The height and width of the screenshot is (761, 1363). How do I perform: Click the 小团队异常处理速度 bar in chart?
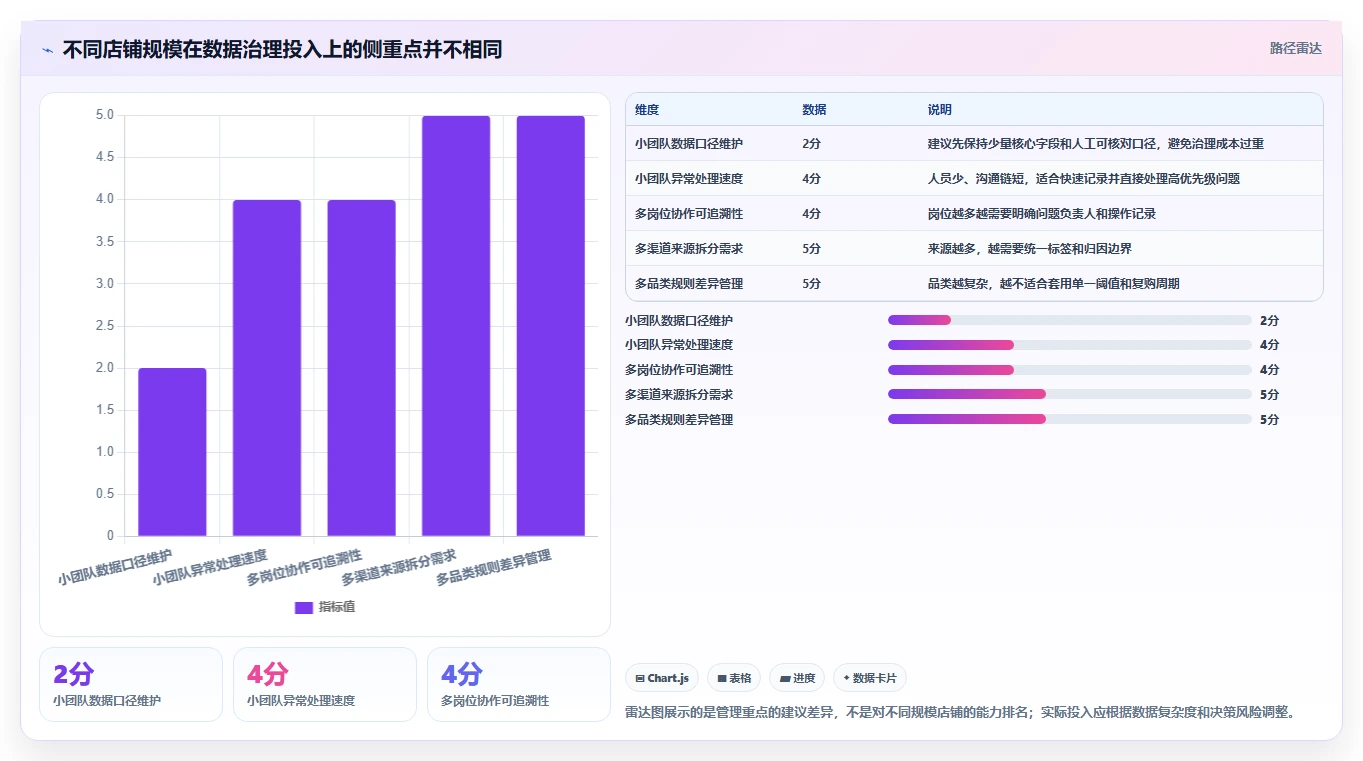click(x=267, y=368)
